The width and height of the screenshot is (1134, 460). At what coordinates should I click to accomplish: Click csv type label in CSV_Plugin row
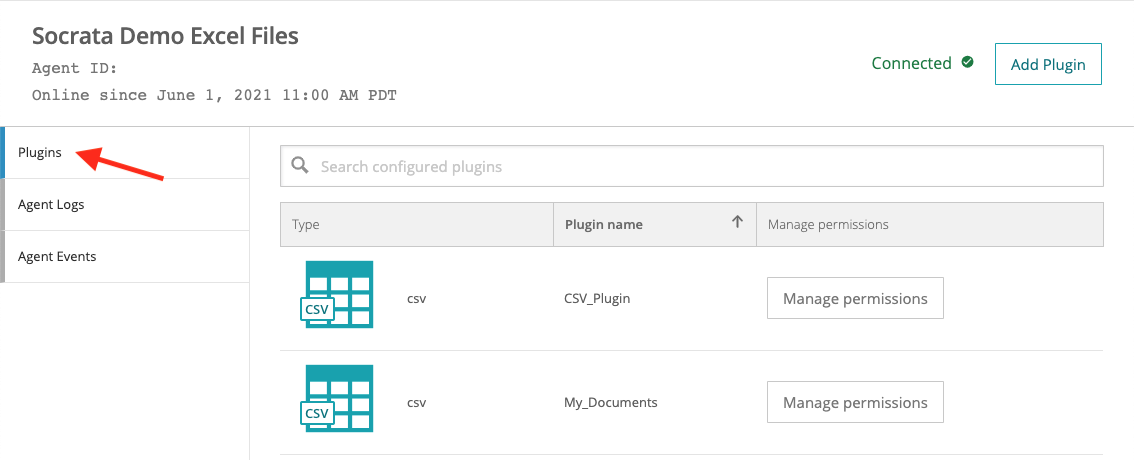(417, 298)
